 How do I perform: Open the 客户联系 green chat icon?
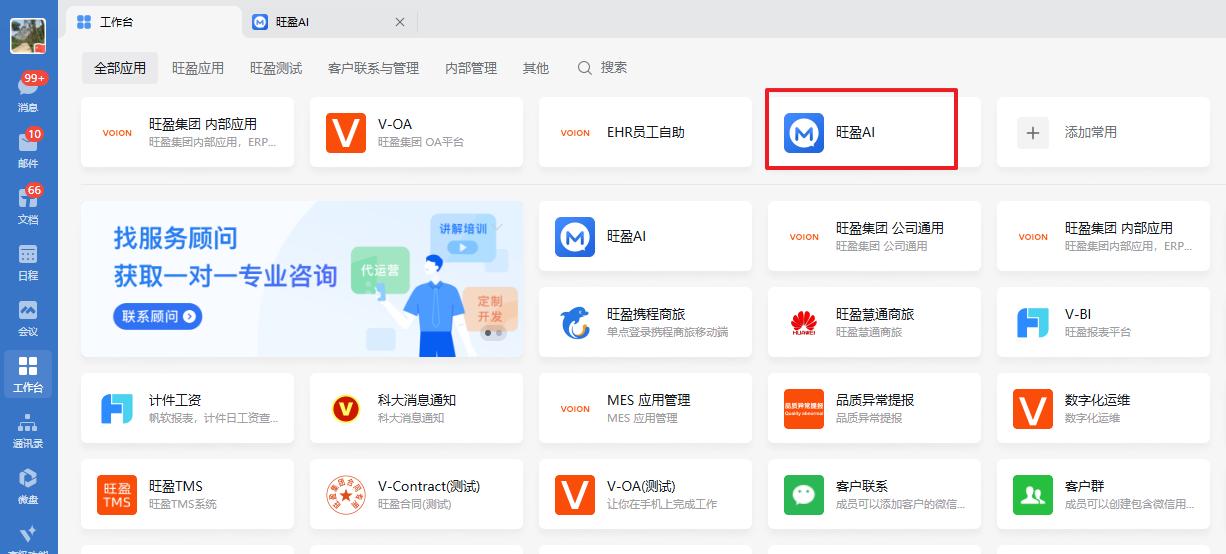click(x=804, y=495)
